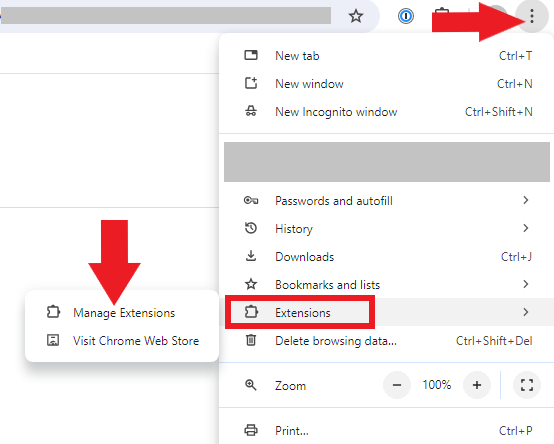This screenshot has width=554, height=444.
Task: Enter full screen with the fullscreen icon
Action: click(527, 385)
